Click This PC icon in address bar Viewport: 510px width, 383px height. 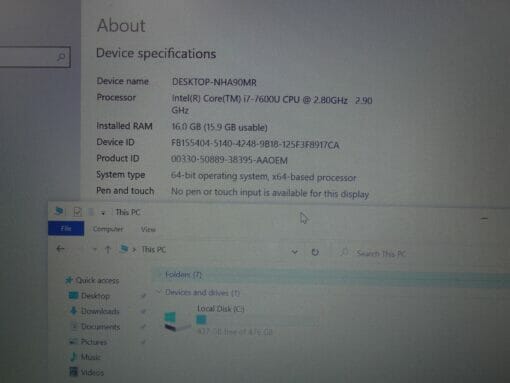(x=124, y=249)
